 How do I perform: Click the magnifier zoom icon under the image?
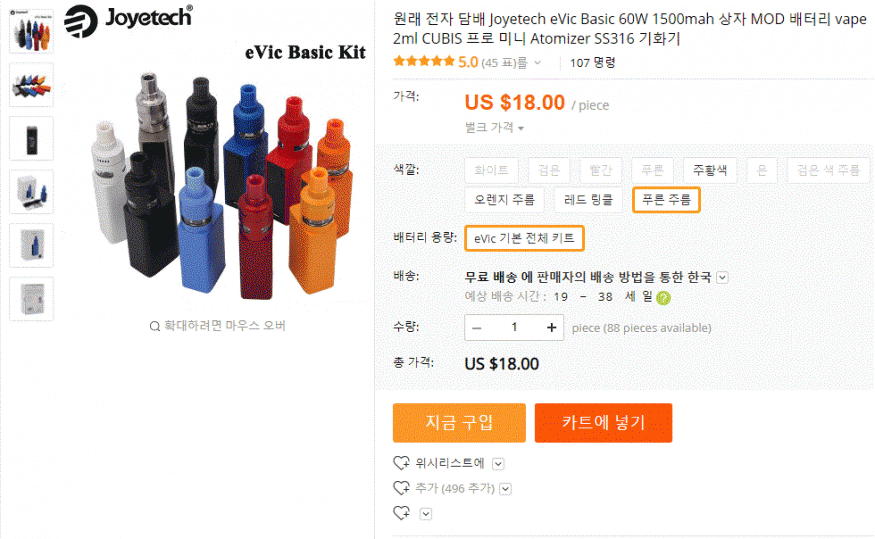coord(154,326)
